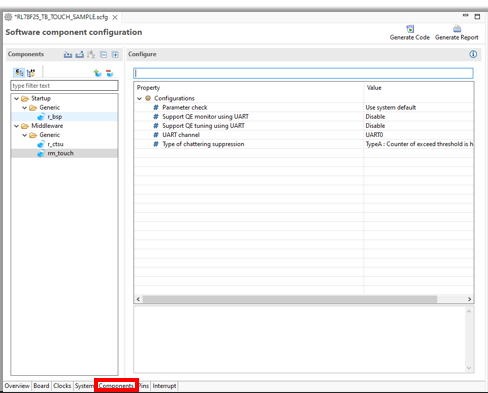Click the Add component icon with green plus
The image size is (488, 393).
point(97,73)
